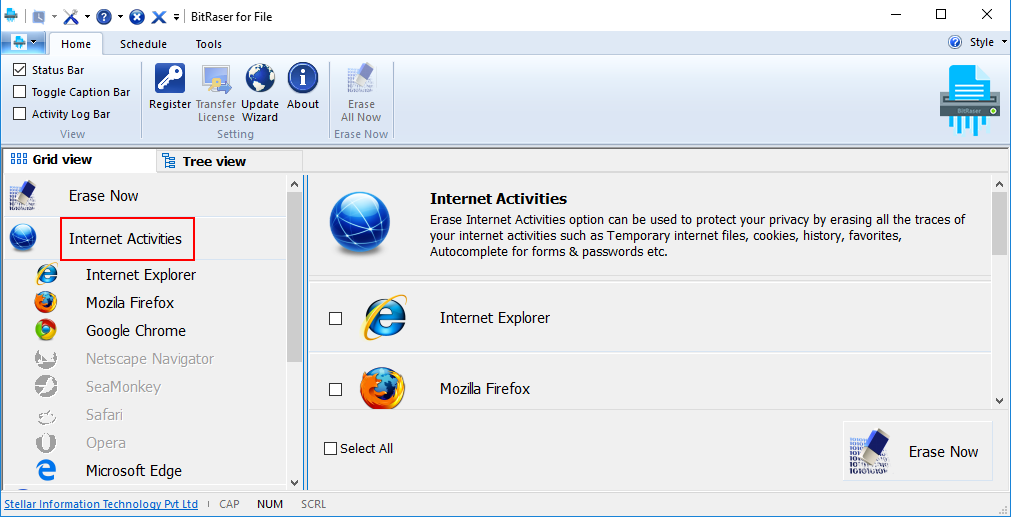Click the Internet Explorer icon in sidebar list
The image size is (1011, 517).
(46, 275)
